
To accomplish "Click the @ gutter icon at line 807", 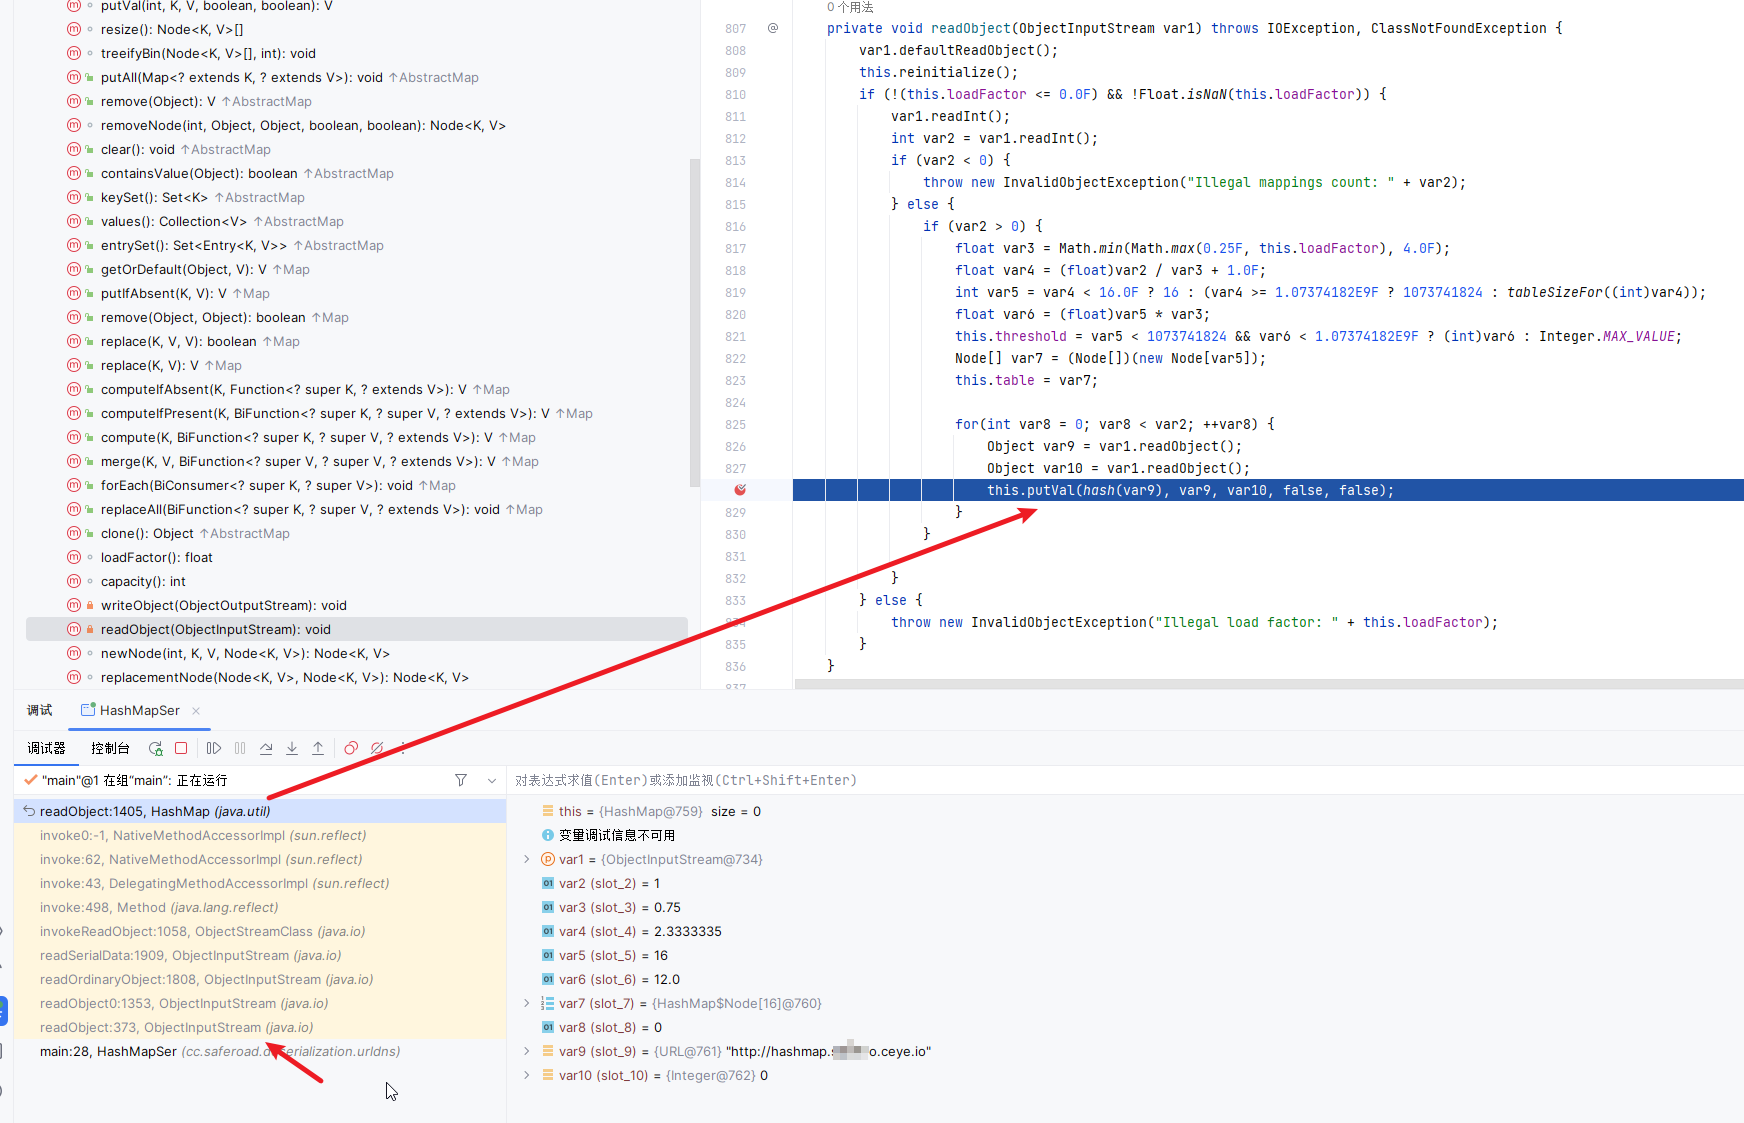I will 773,28.
